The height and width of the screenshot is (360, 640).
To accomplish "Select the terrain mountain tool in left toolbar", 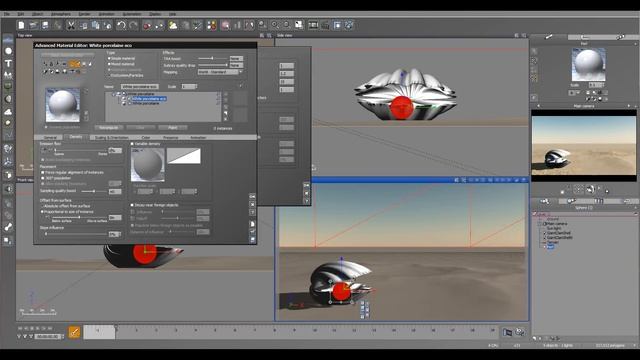I will (x=8, y=75).
